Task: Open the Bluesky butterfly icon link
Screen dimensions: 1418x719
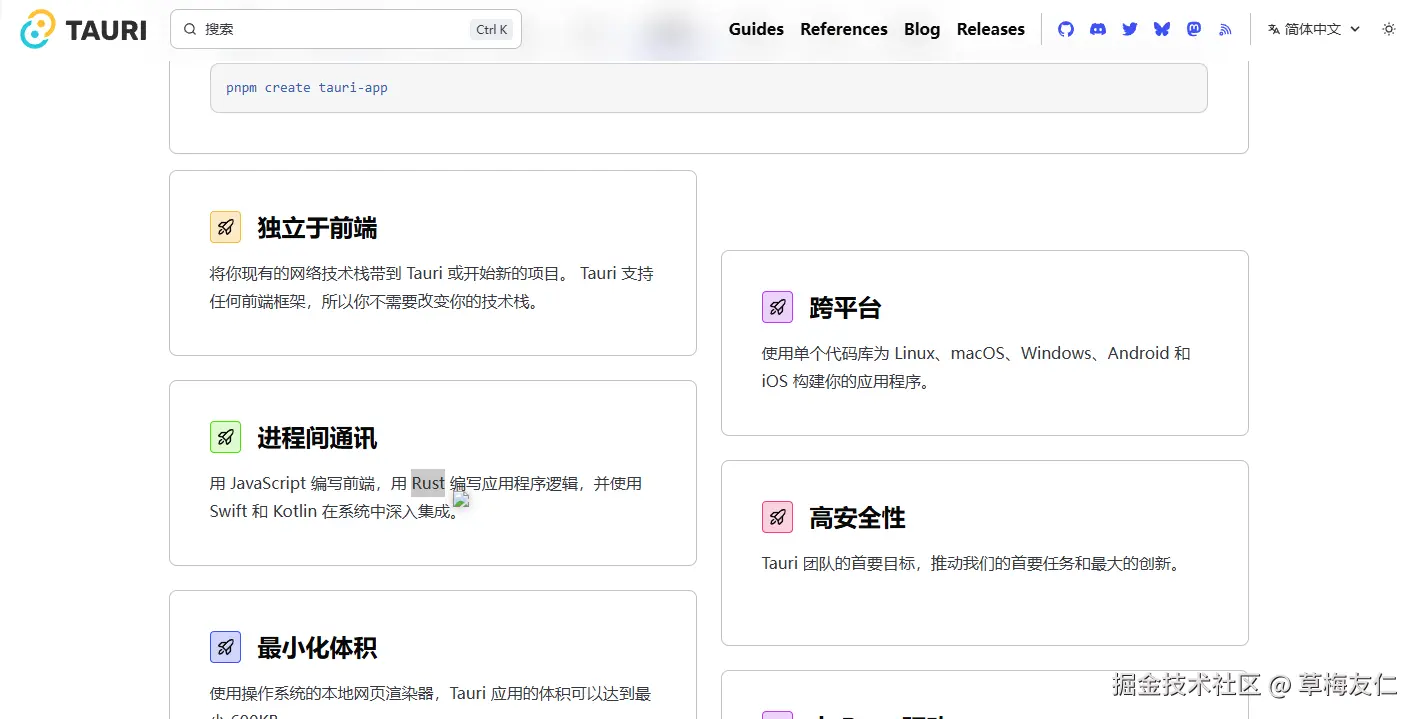Action: coord(1162,29)
